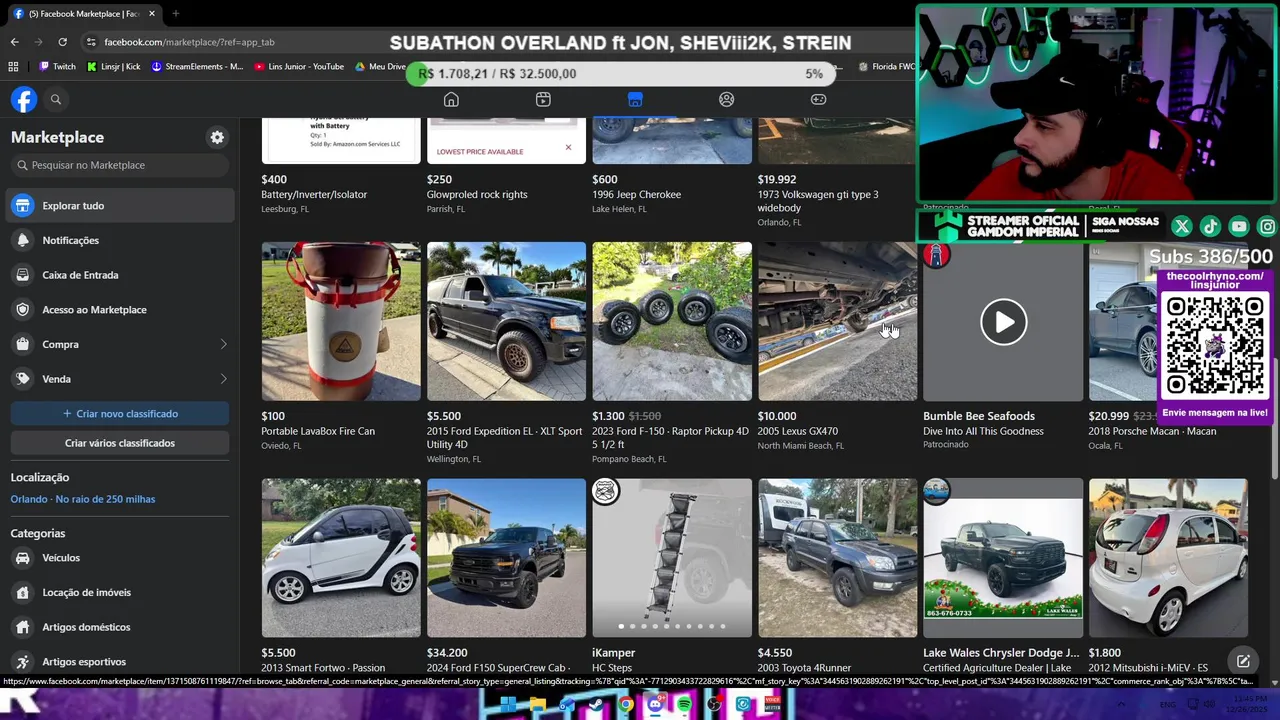1280x720 pixels.
Task: Open the StreamElements bookmark
Action: pos(197,67)
